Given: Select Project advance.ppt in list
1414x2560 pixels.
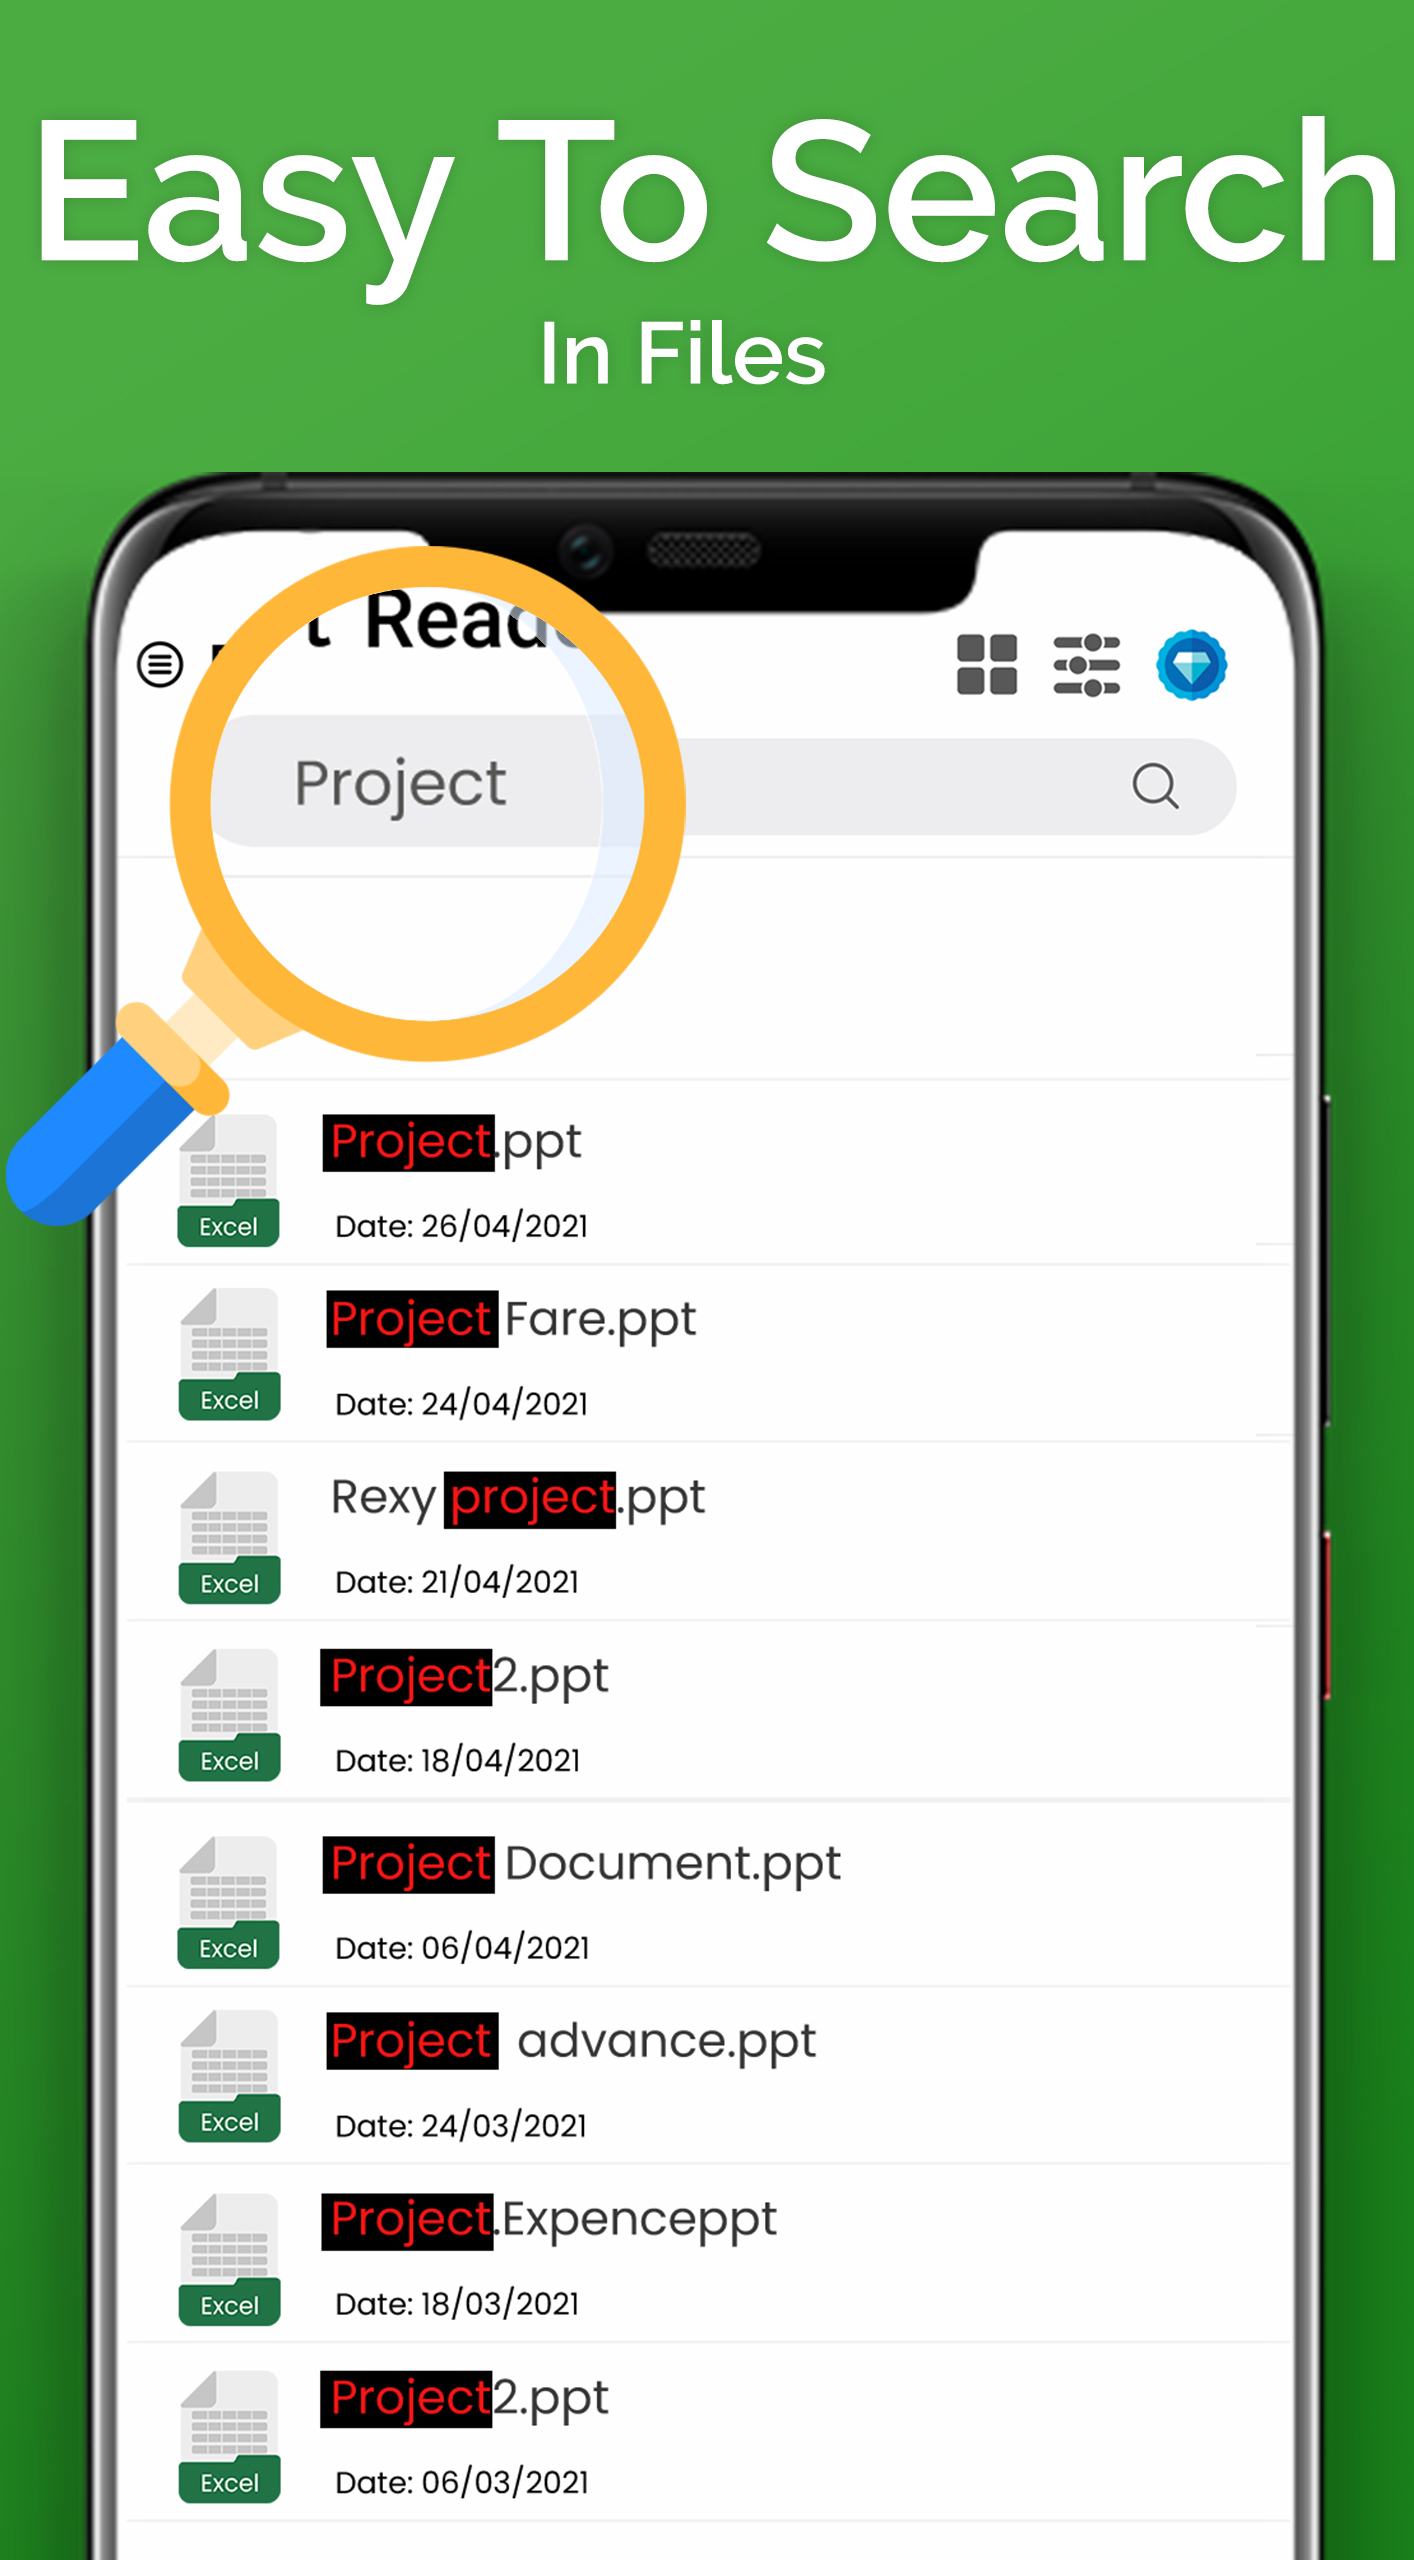Looking at the screenshot, I should 708,2076.
